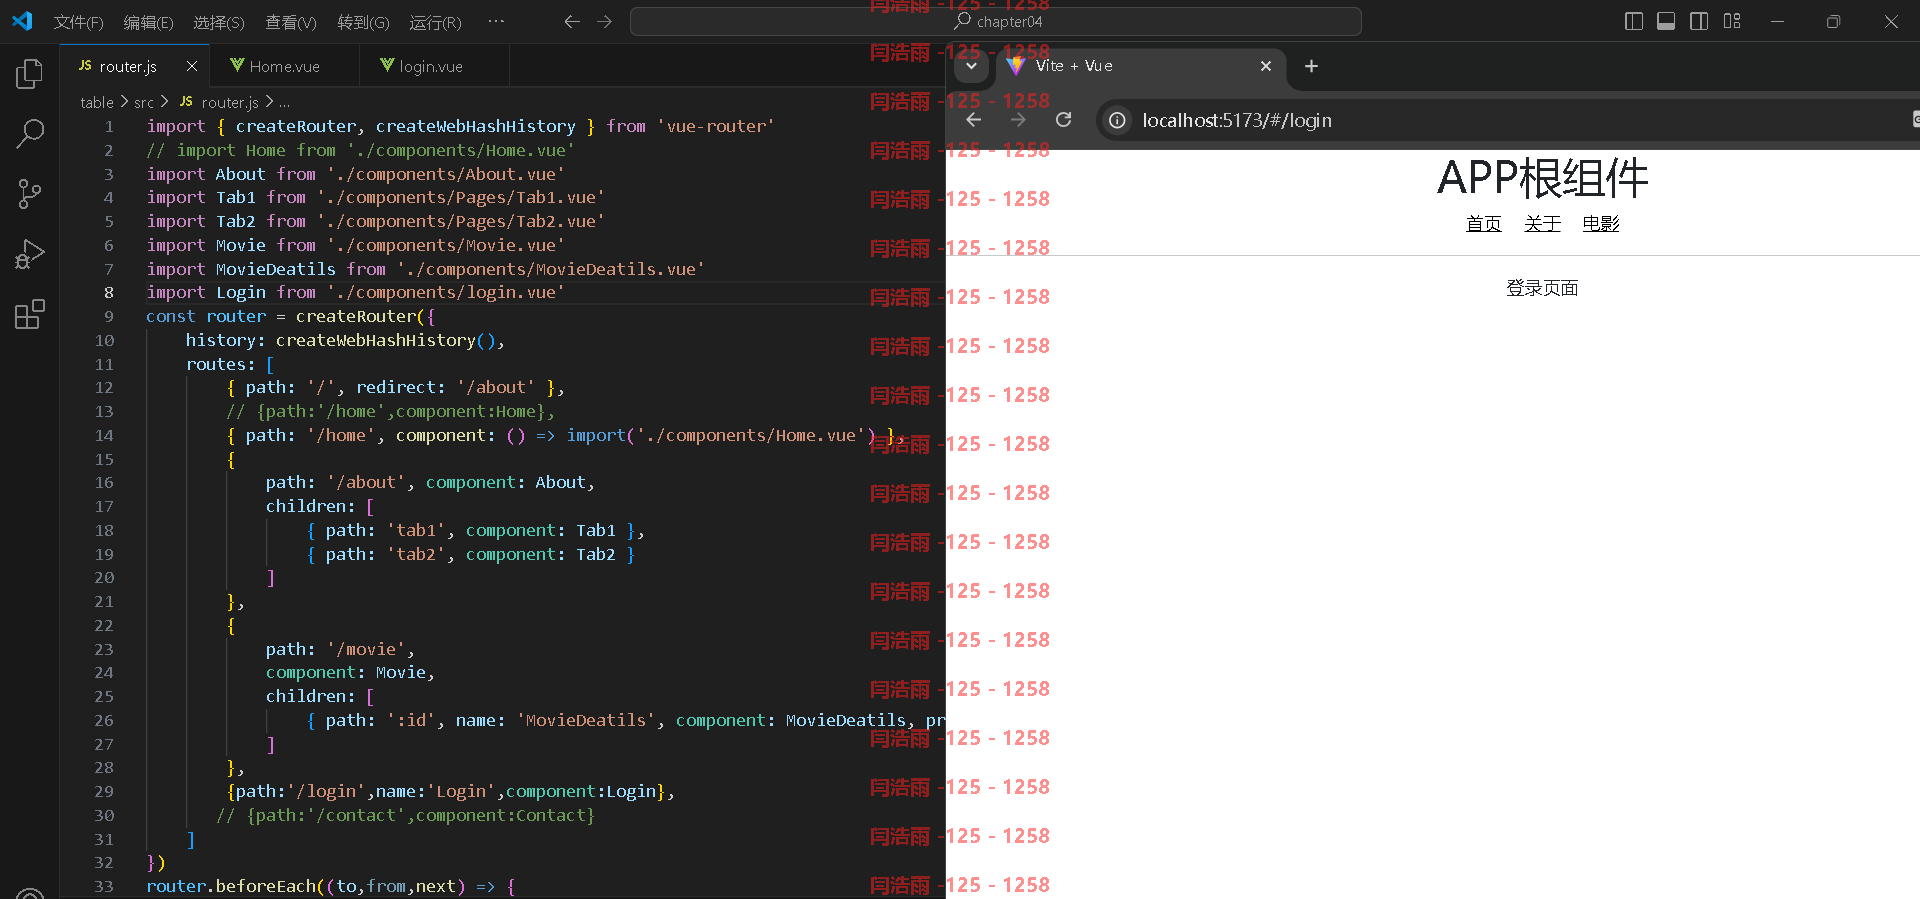
Task: Open the Search view in the activity bar
Action: point(30,134)
